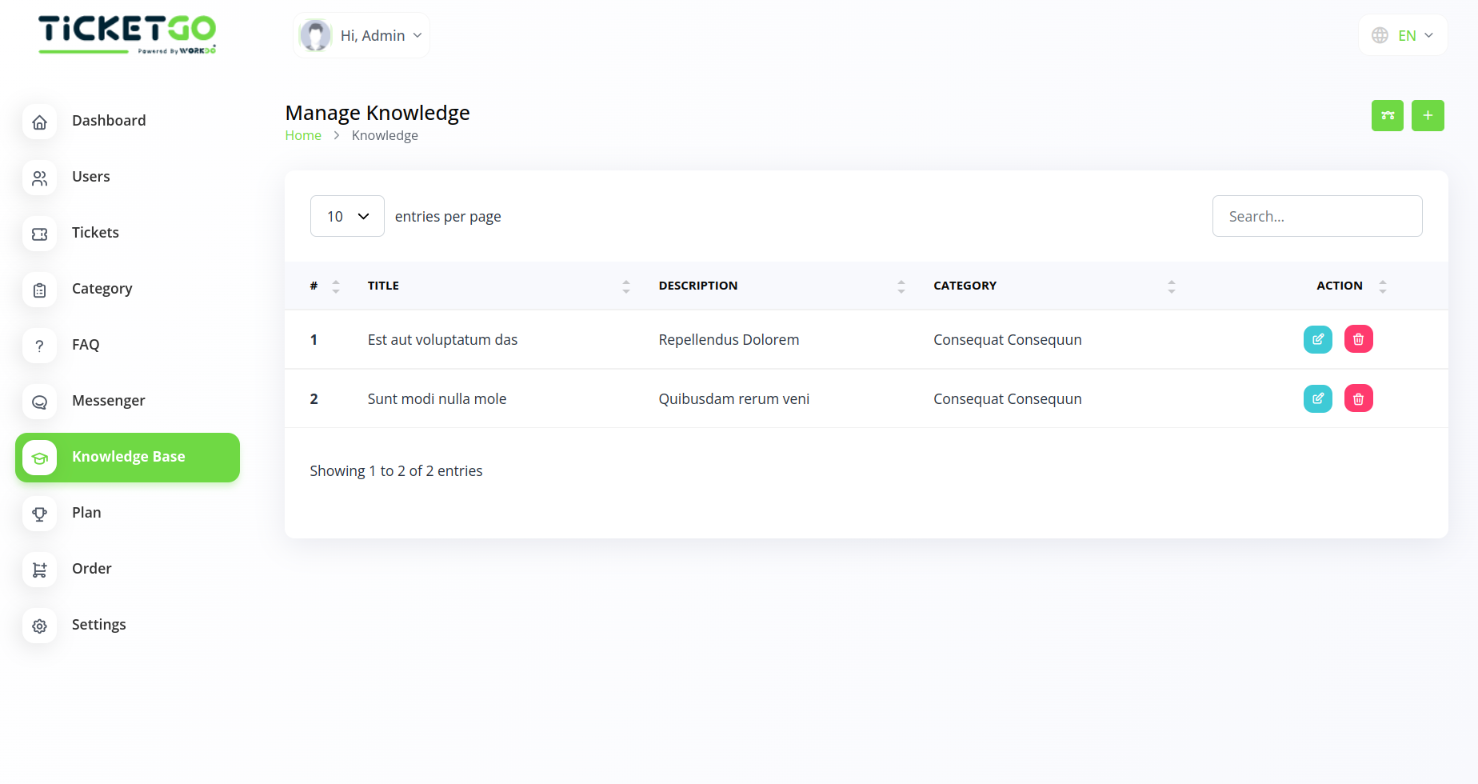Delete the Est aut voluptatum das entry
The image size is (1478, 784).
(1358, 340)
